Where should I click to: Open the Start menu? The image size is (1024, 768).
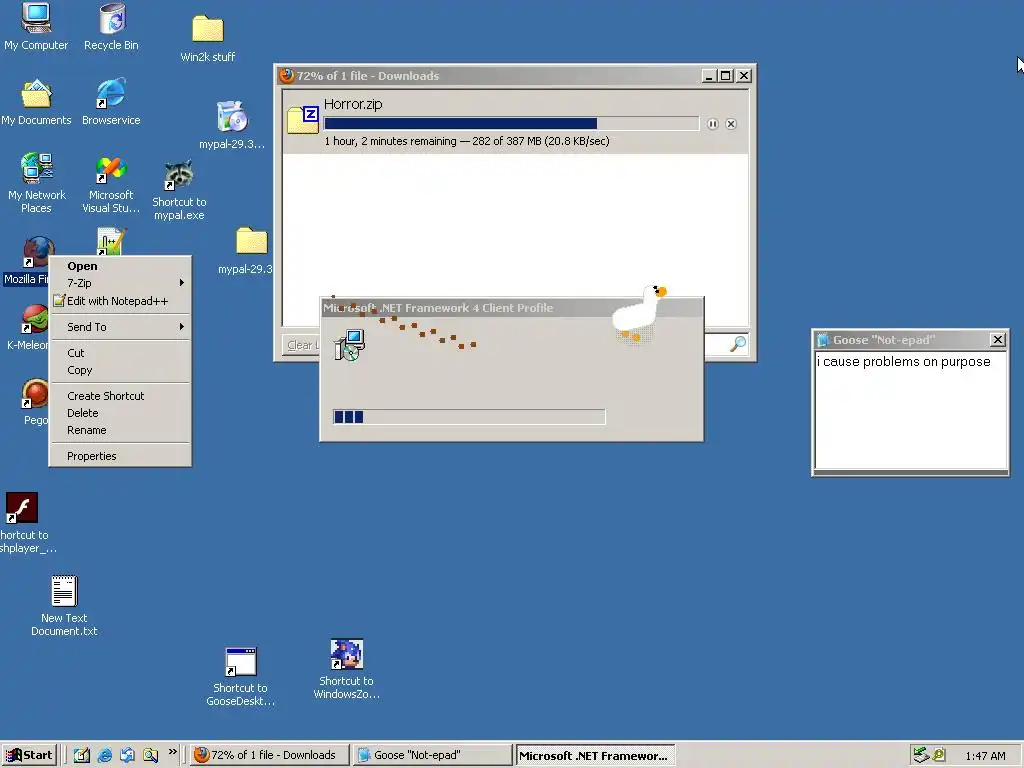tap(29, 755)
